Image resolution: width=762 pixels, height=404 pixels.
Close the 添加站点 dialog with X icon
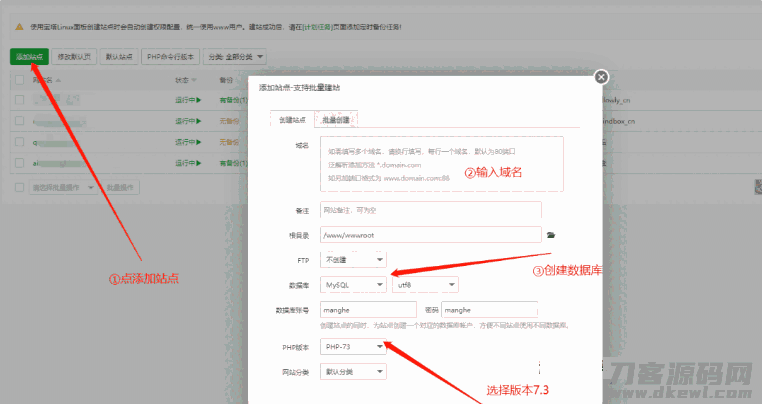[600, 76]
